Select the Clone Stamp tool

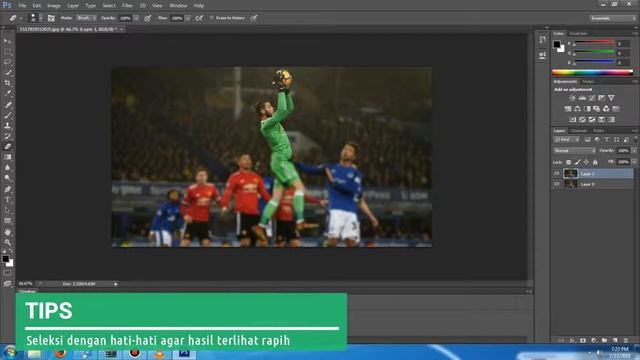pos(7,126)
